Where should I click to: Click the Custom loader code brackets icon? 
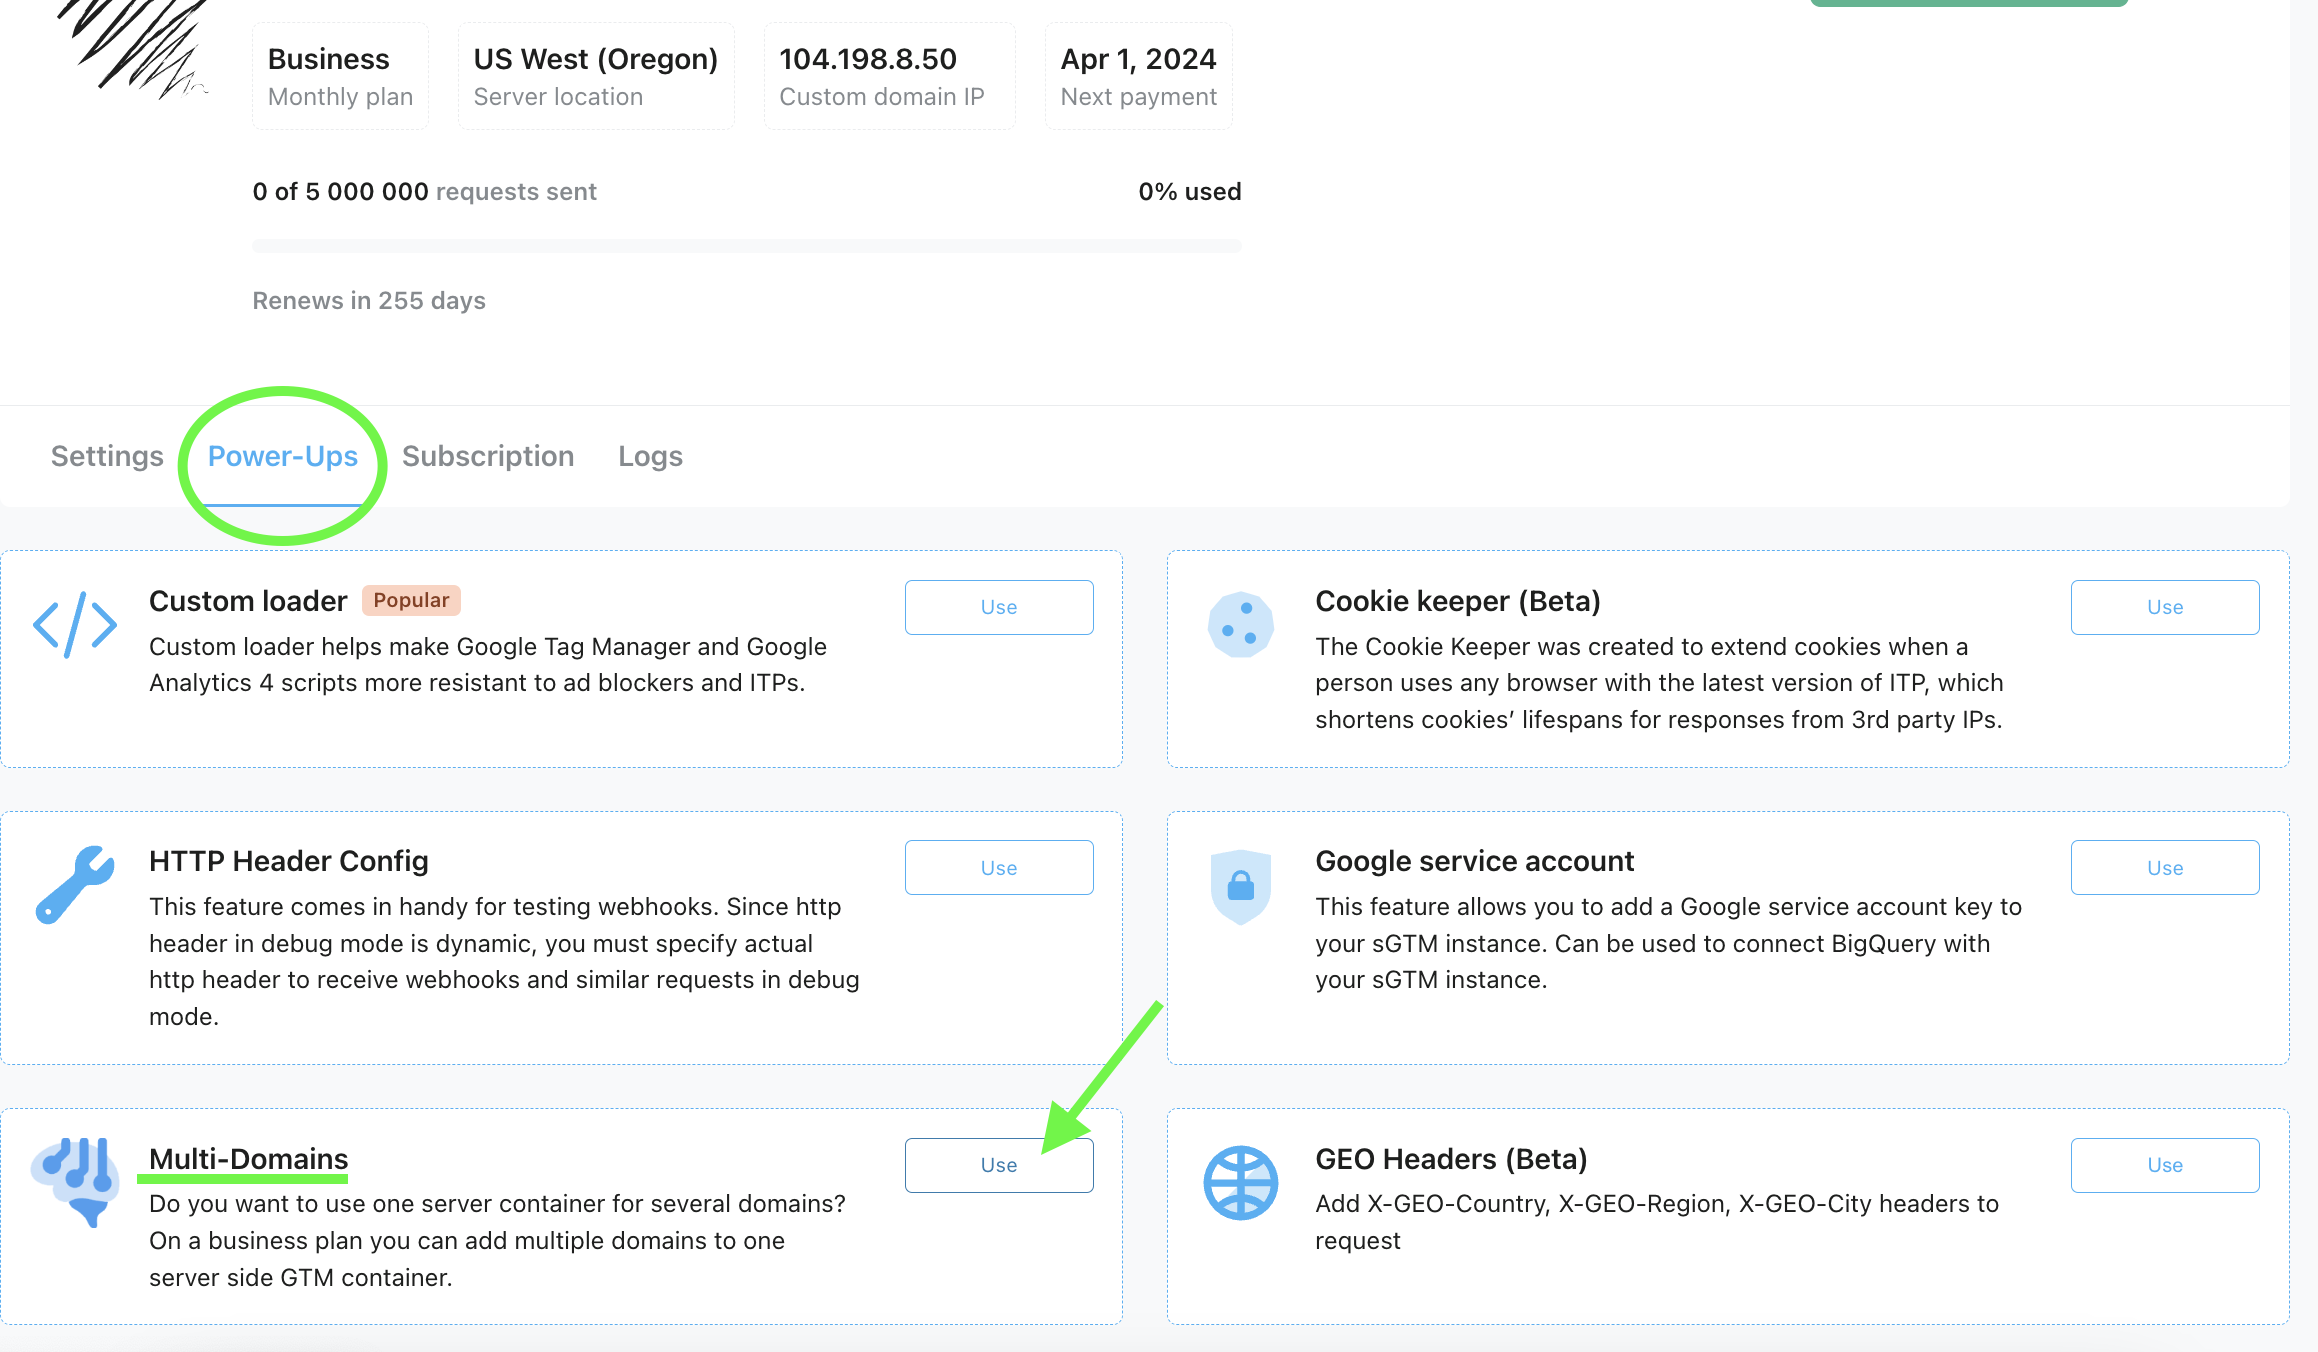(x=75, y=625)
